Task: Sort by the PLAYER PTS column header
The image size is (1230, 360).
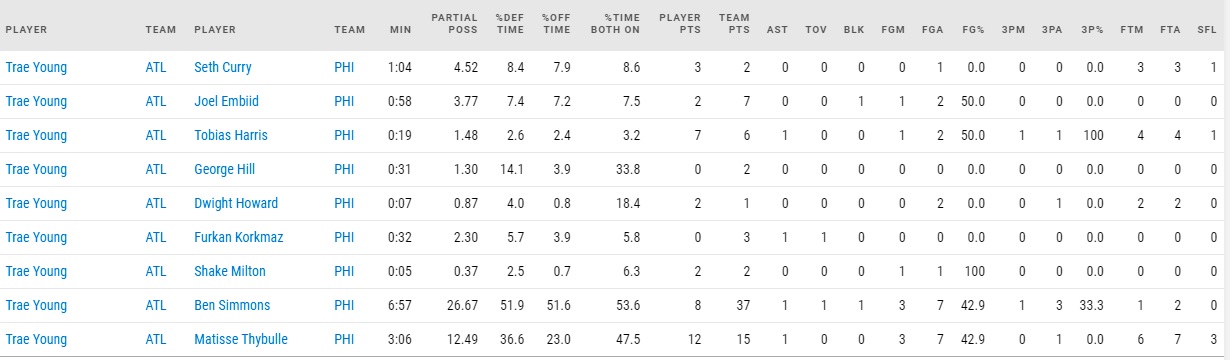Action: 681,24
